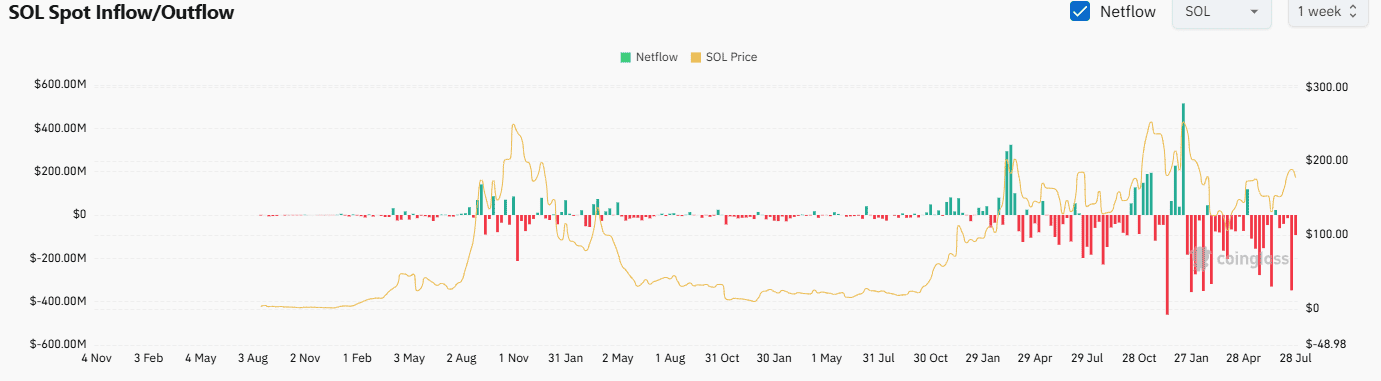Click the 1 Nov date label
The height and width of the screenshot is (381, 1381).
point(513,358)
